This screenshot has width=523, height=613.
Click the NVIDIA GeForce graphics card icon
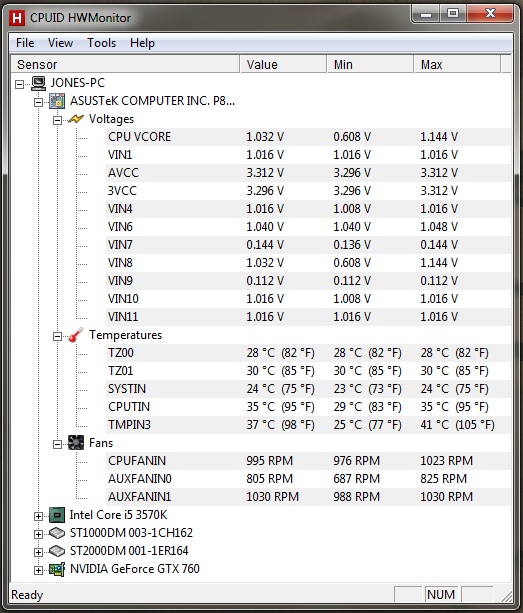(x=57, y=569)
